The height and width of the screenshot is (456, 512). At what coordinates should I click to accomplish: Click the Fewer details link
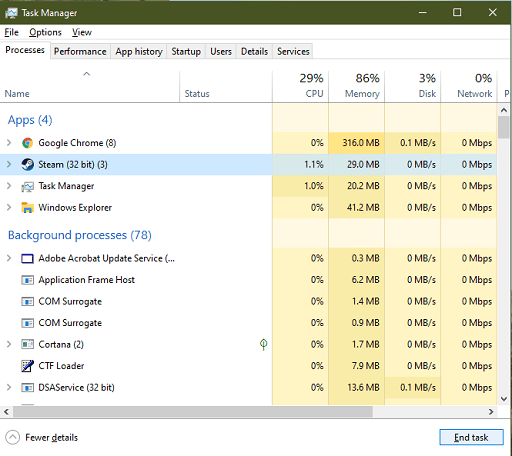click(51, 438)
